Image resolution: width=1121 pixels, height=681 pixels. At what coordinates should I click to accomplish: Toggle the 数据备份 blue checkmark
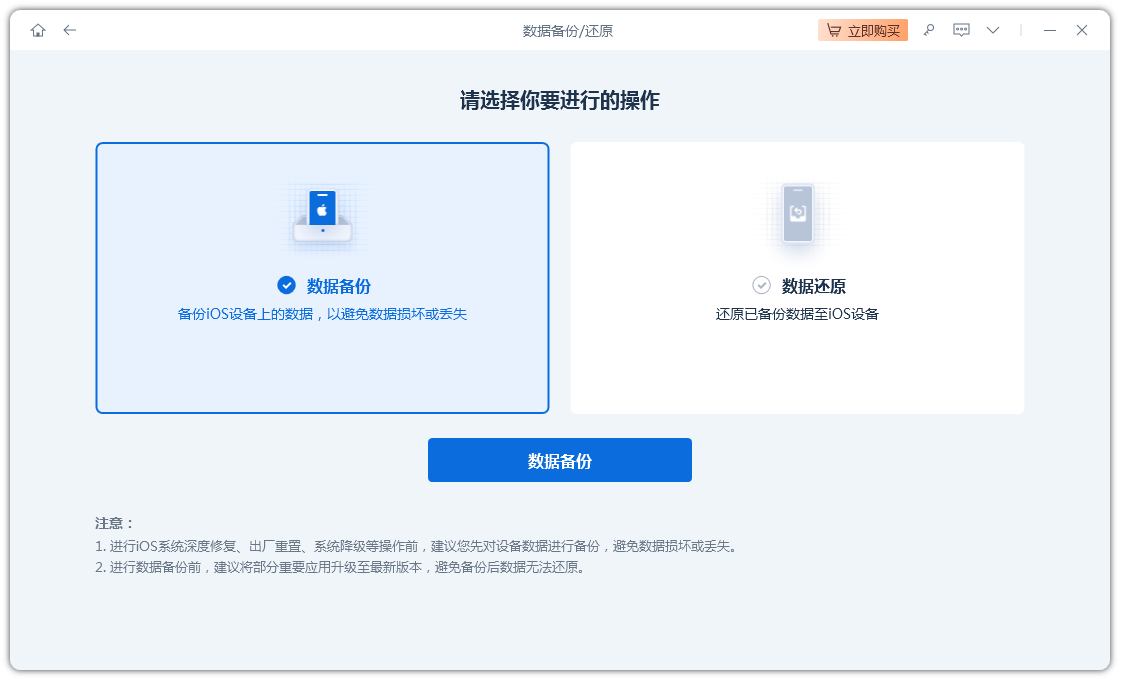coord(286,285)
